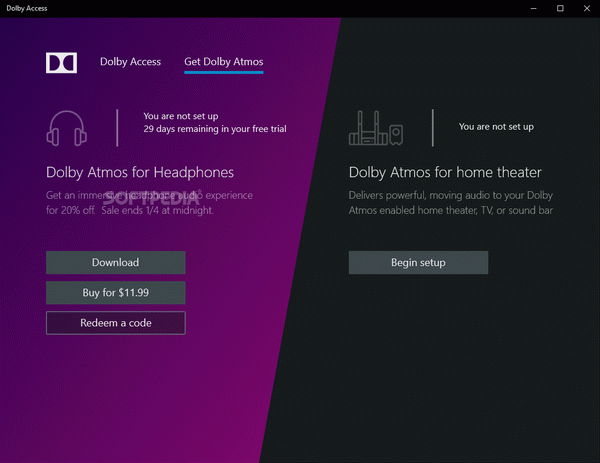The height and width of the screenshot is (463, 600).
Task: Select the Get Dolby Atmos tab
Action: pos(223,62)
